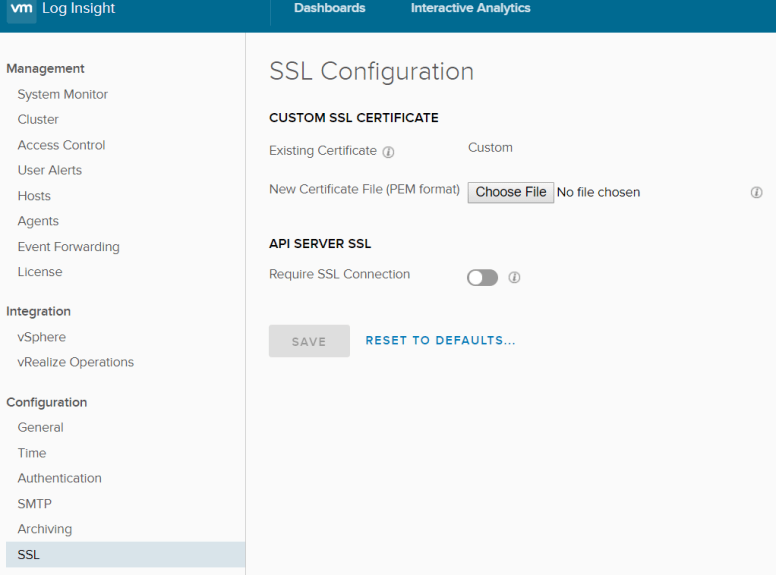Select vSphere integration
Screen dimensions: 776x575
[x=41, y=337]
